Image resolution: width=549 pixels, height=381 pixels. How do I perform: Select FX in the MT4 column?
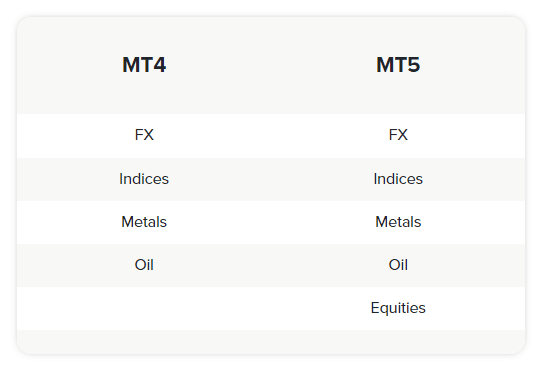coord(144,135)
